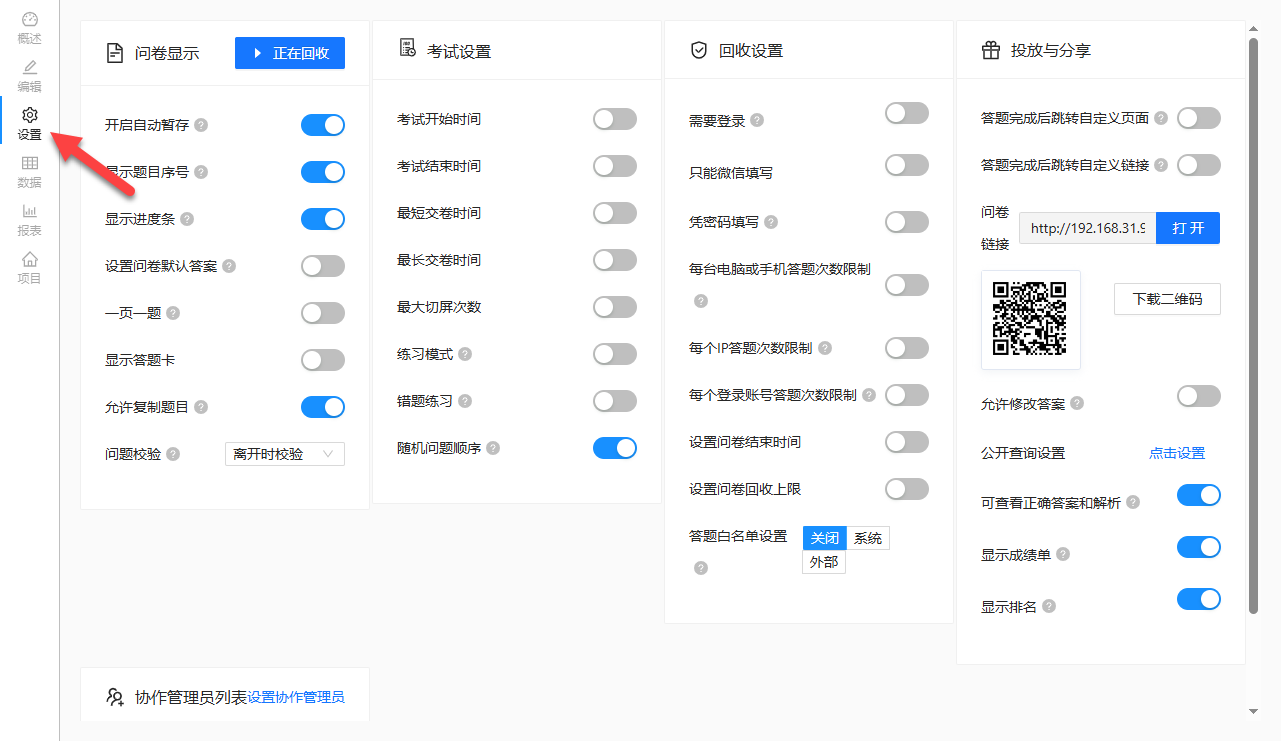Open the 报表 reports sidebar icon
Viewport: 1281px width, 741px height.
pos(30,220)
